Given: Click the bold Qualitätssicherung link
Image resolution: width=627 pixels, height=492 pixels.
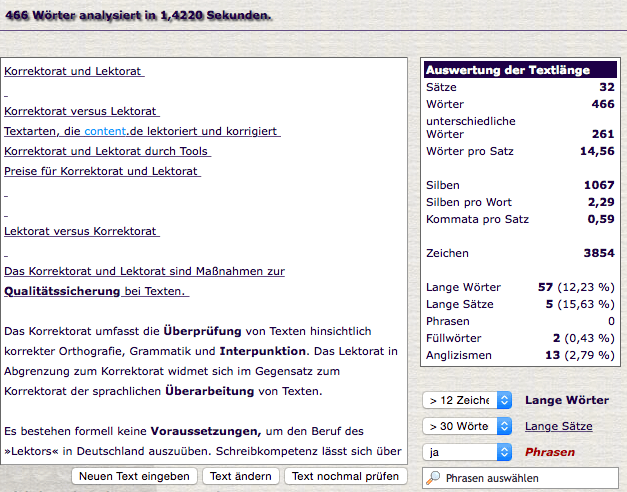Looking at the screenshot, I should point(63,291).
